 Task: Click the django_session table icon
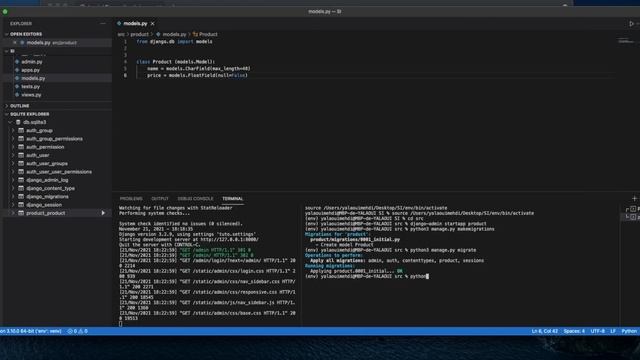21,205
